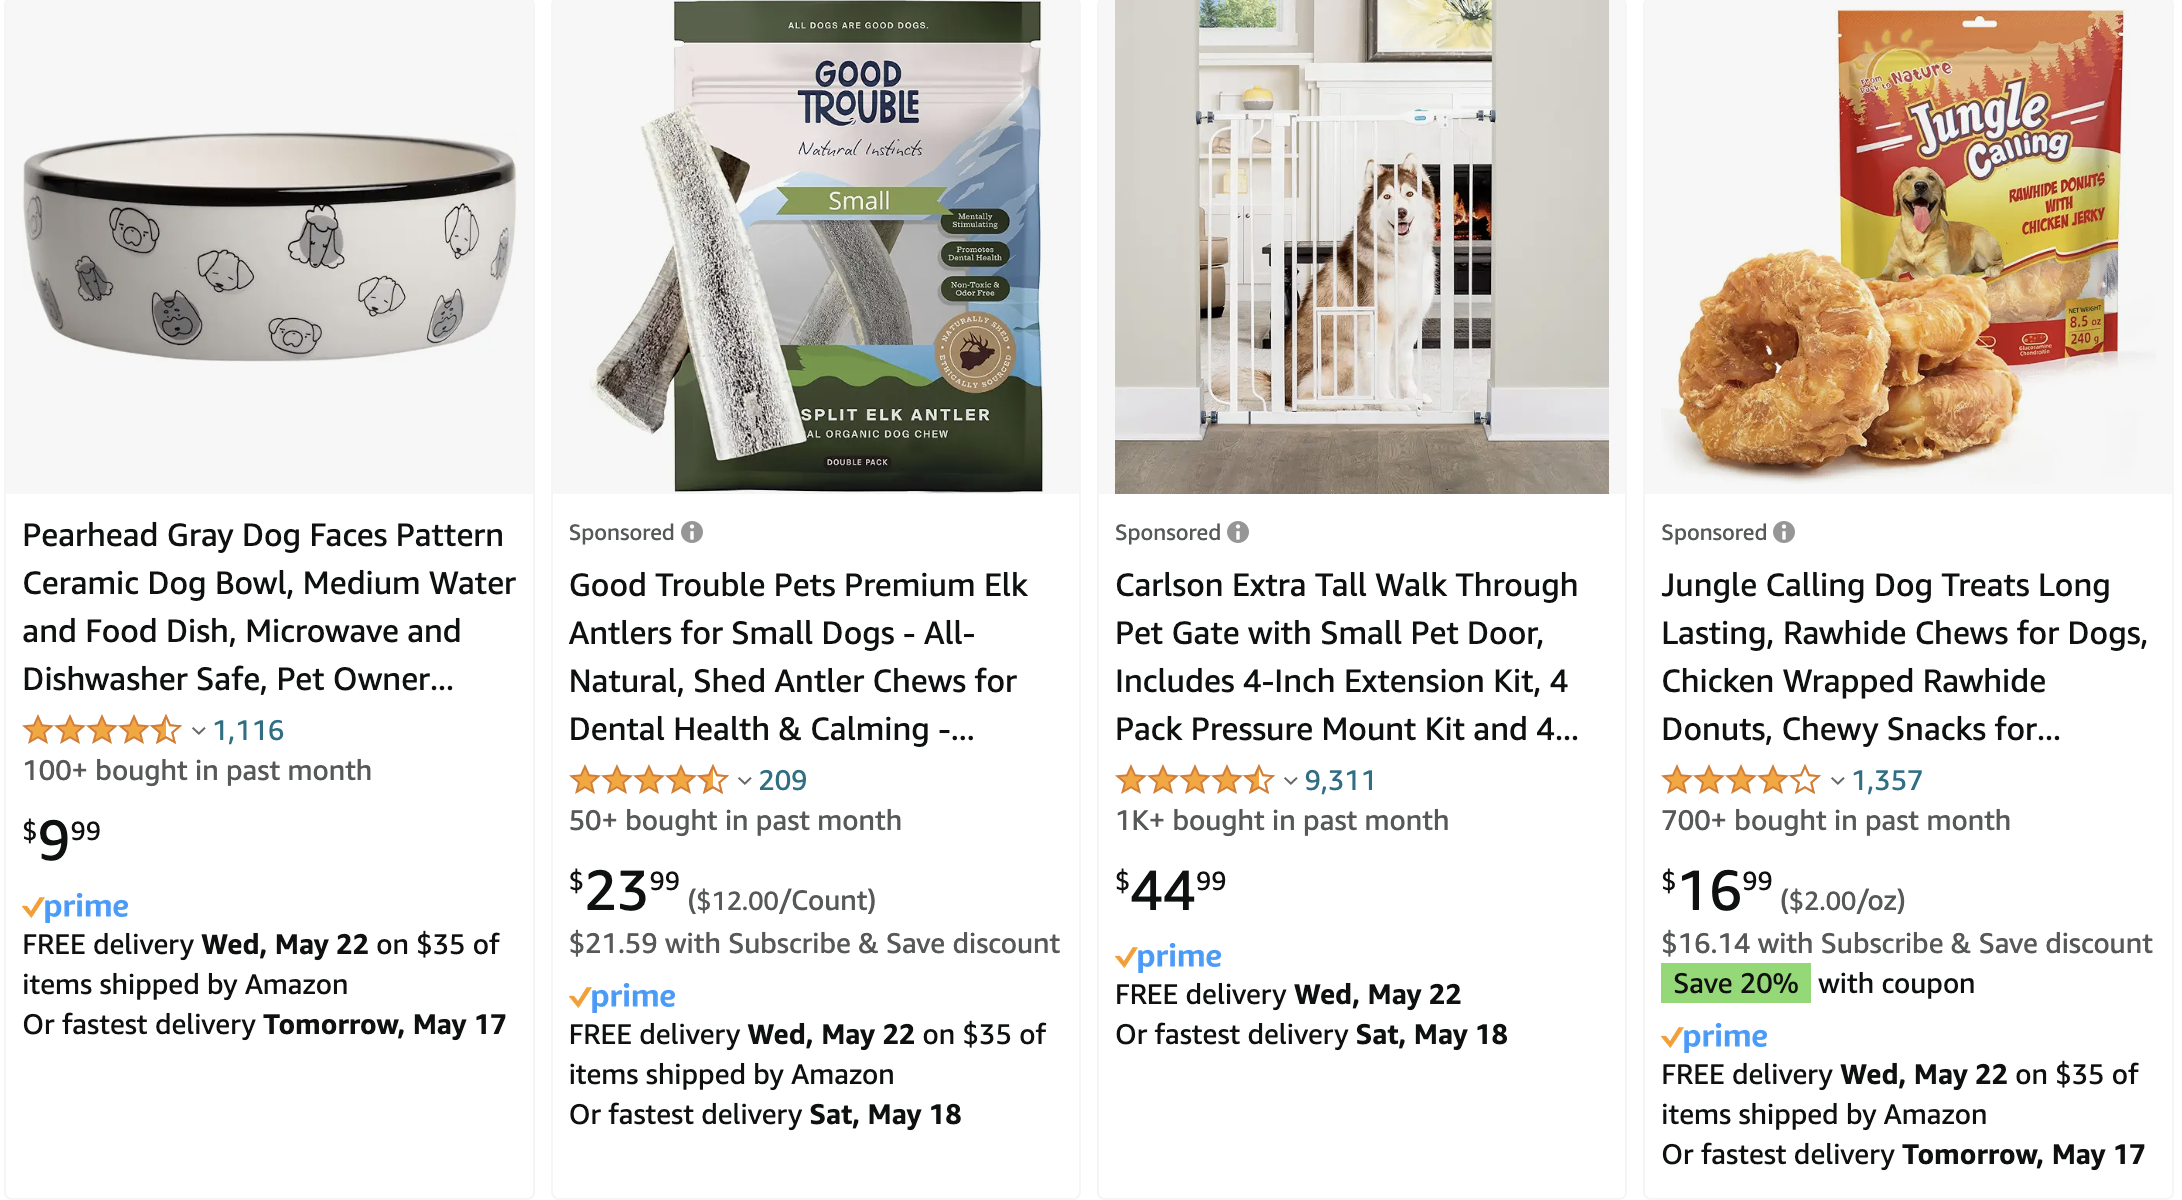Select the star rating of Pearhead dog bowl
The image size is (2182, 1200).
(x=100, y=730)
